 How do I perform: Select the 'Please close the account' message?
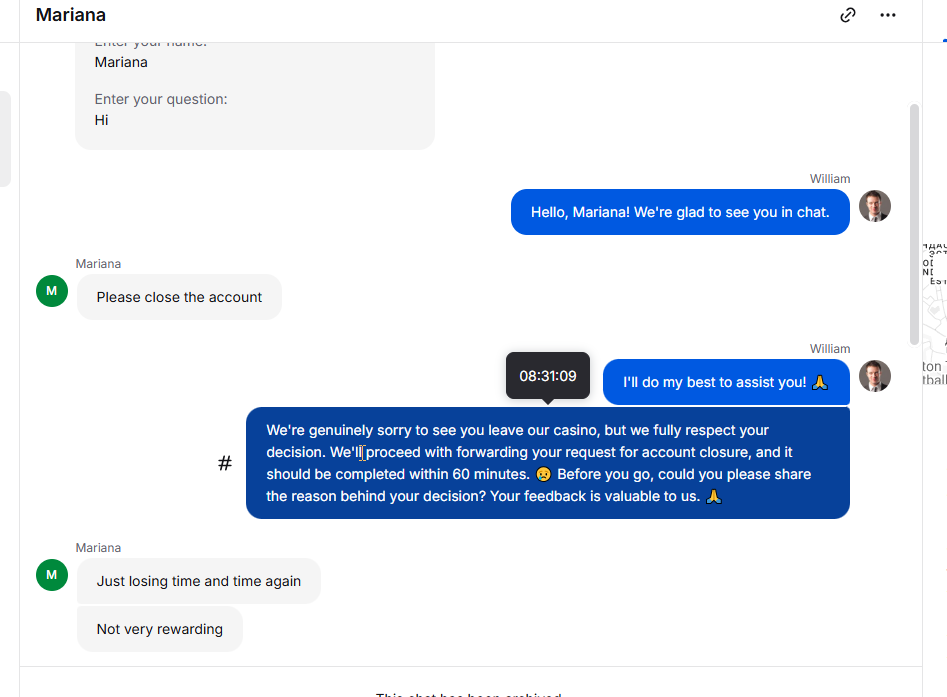[x=179, y=297]
